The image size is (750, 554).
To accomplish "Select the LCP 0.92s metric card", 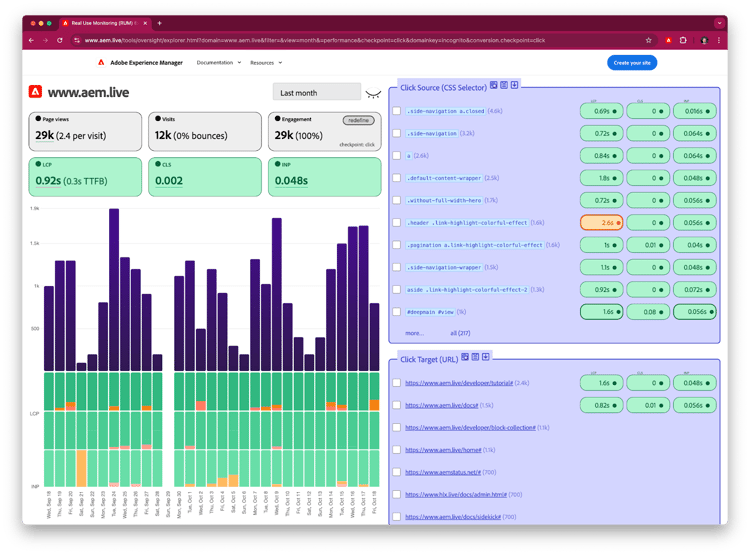I will 85,177.
